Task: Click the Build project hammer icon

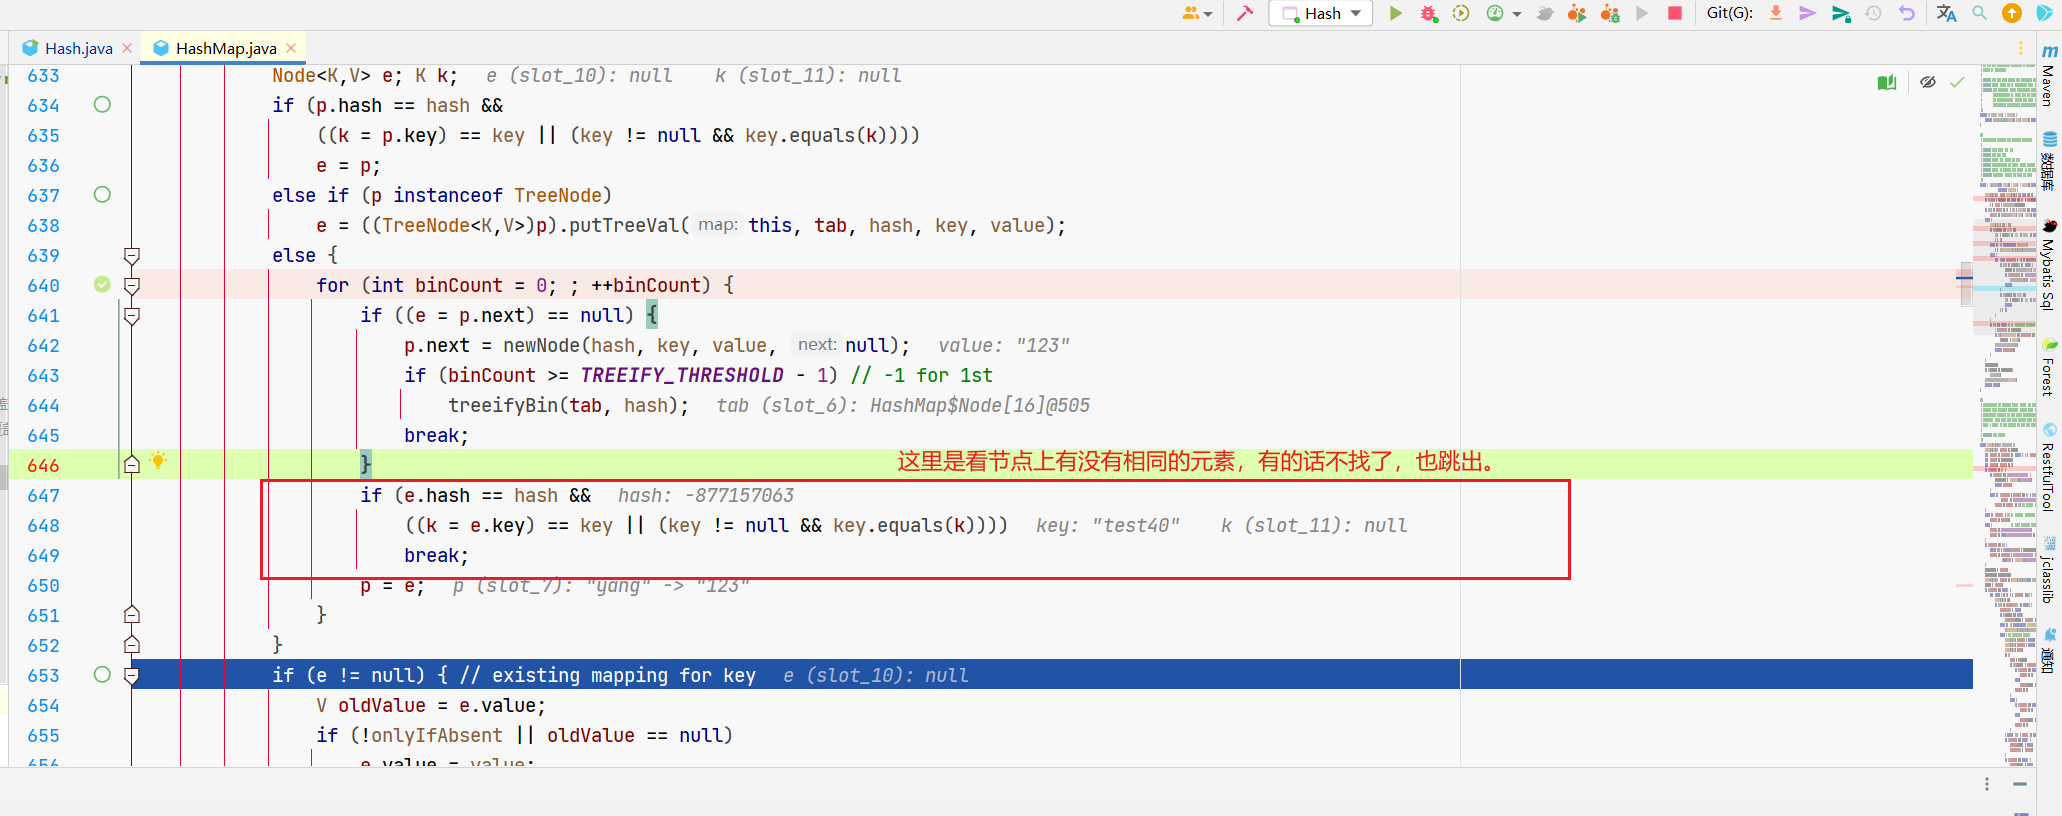Action: tap(1245, 13)
